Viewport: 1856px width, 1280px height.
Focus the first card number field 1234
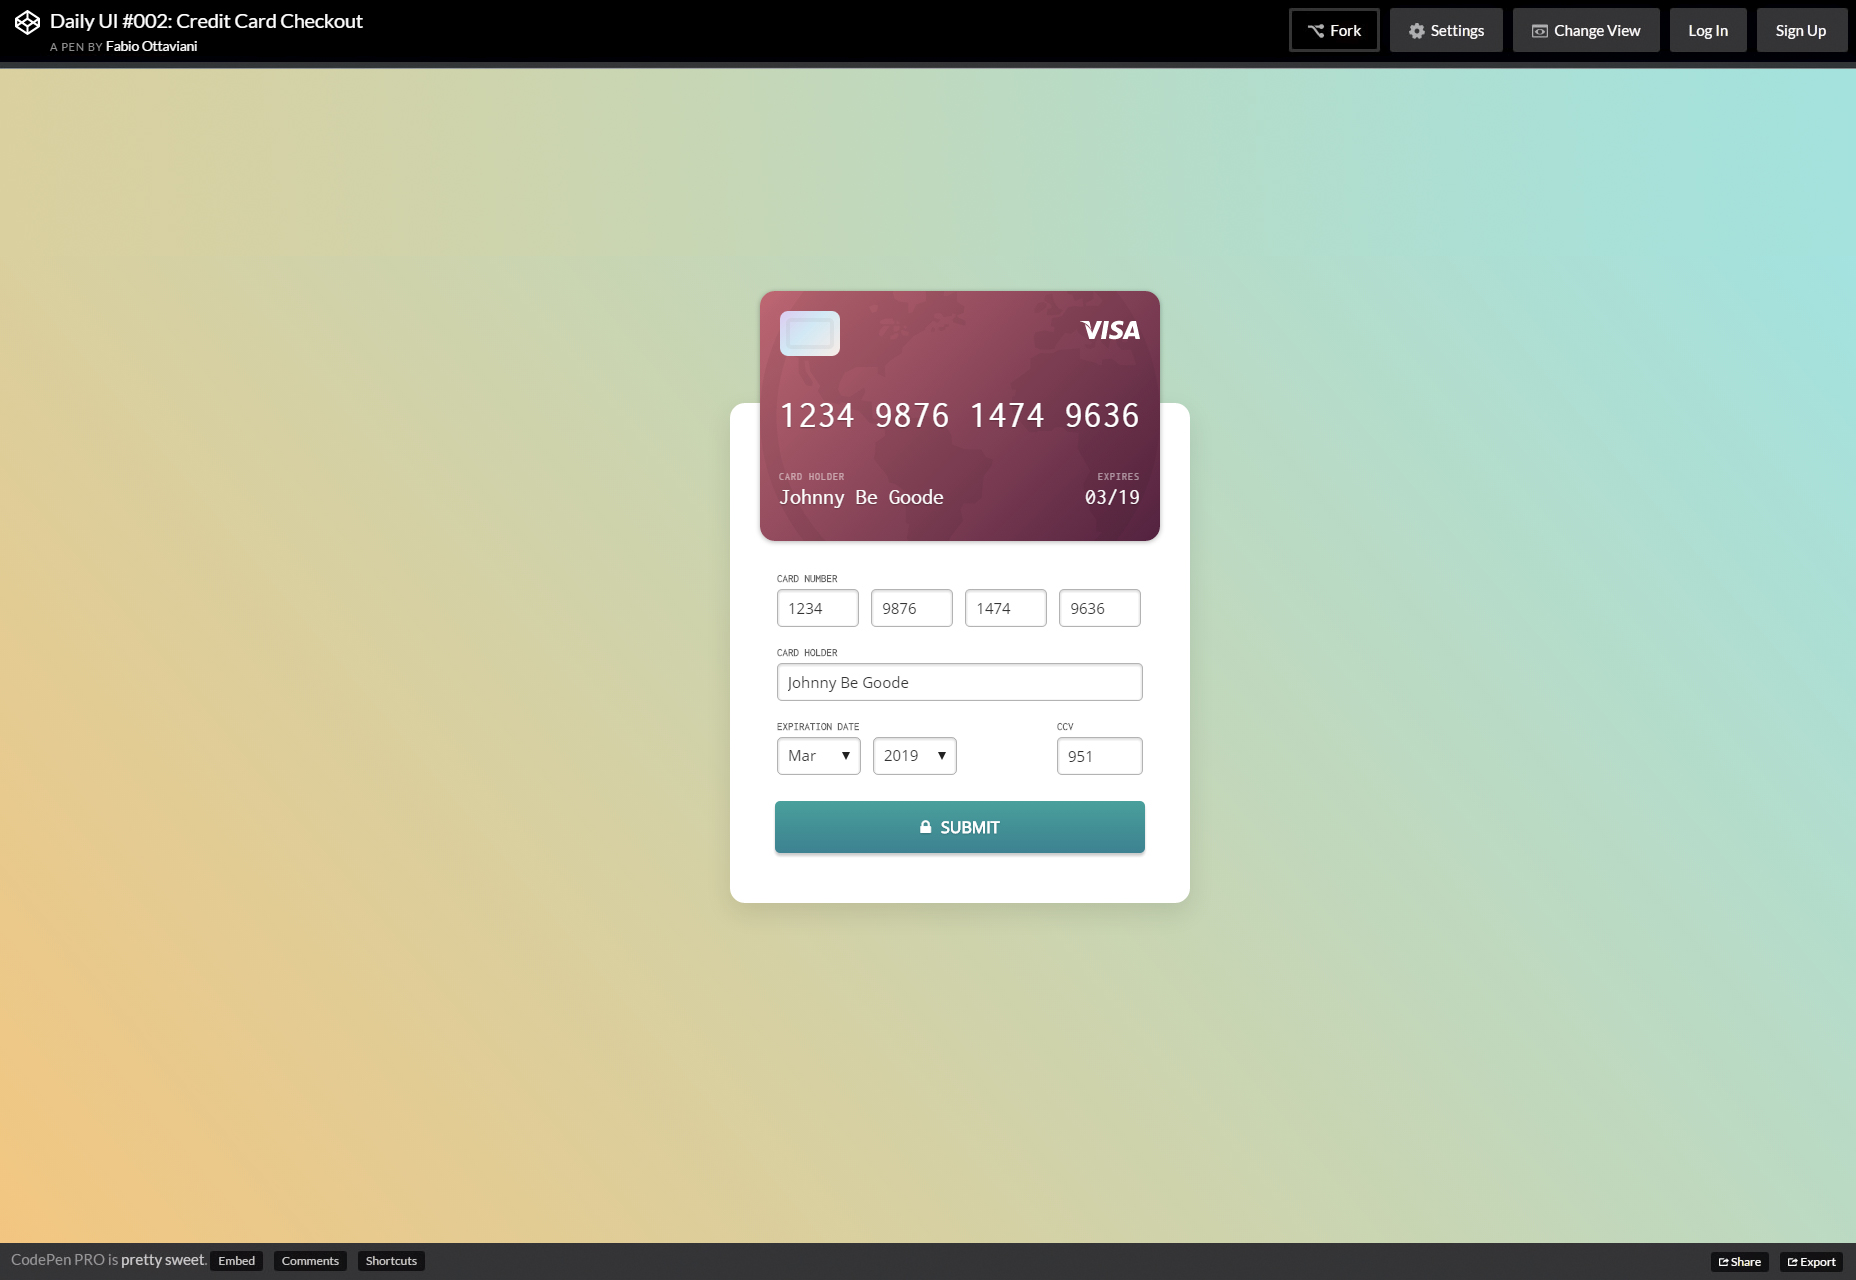[817, 608]
